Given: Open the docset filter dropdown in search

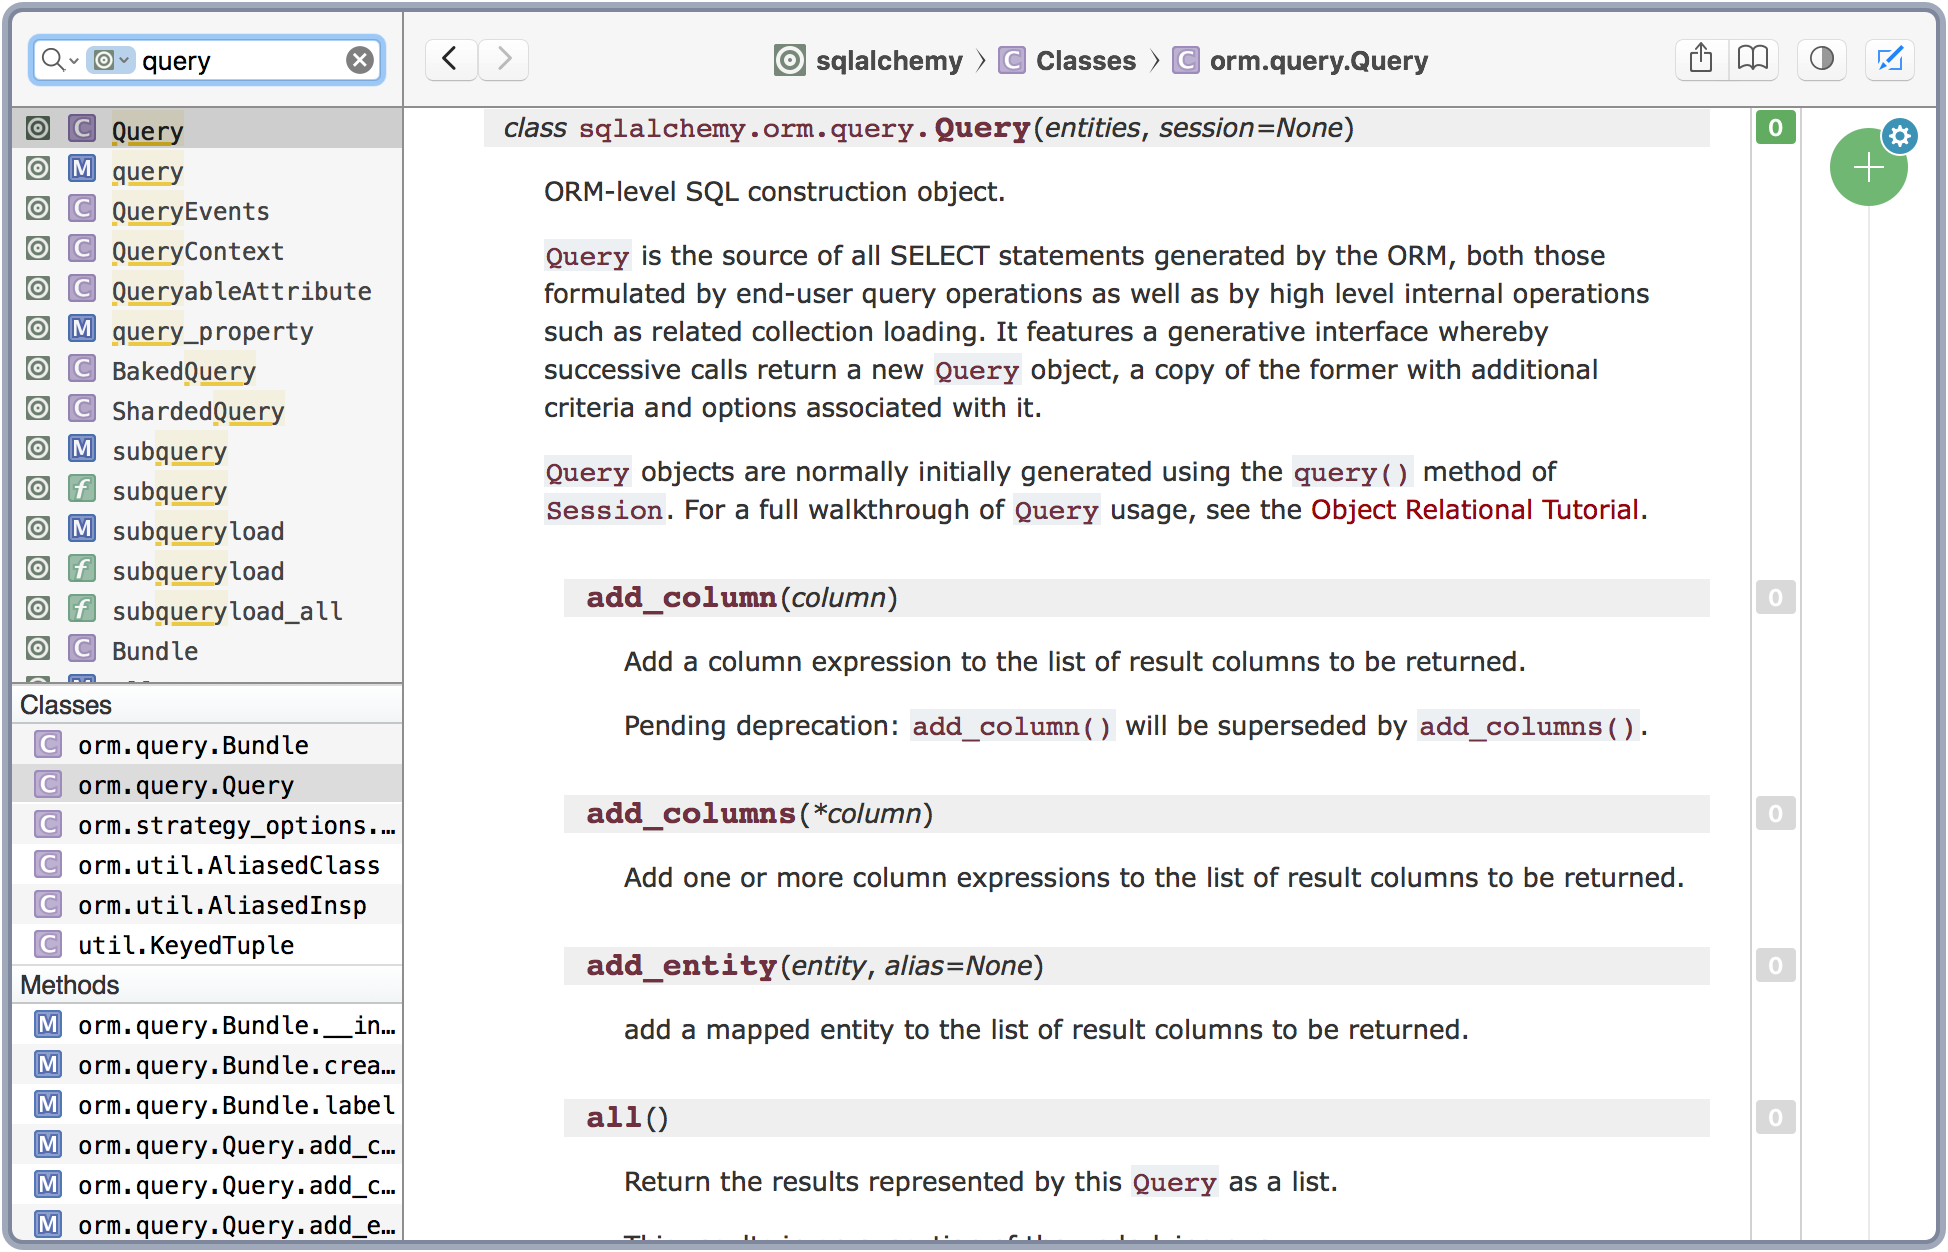Looking at the screenshot, I should pos(110,60).
